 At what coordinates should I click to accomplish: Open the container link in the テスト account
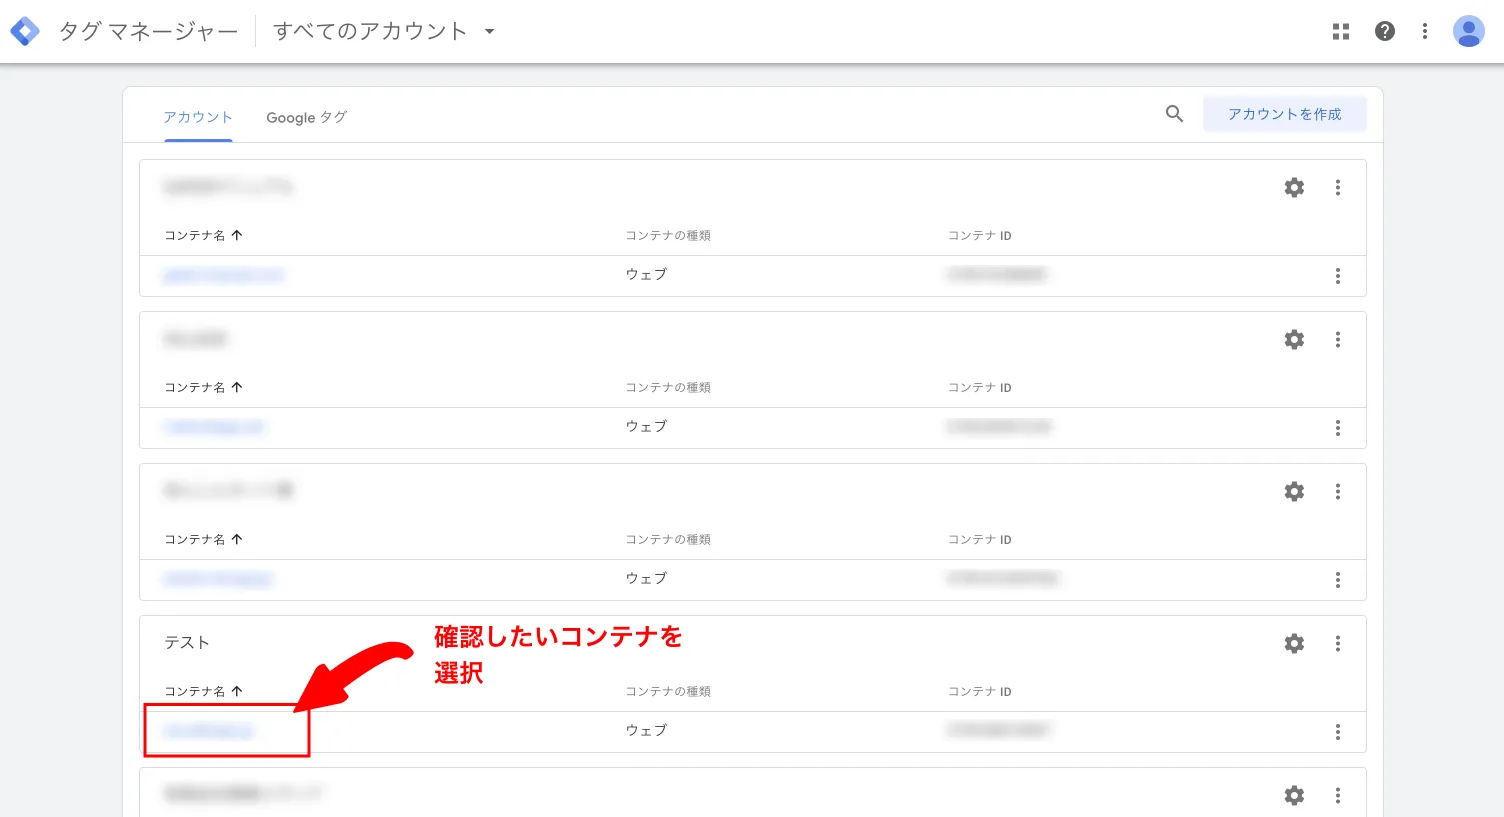[209, 731]
